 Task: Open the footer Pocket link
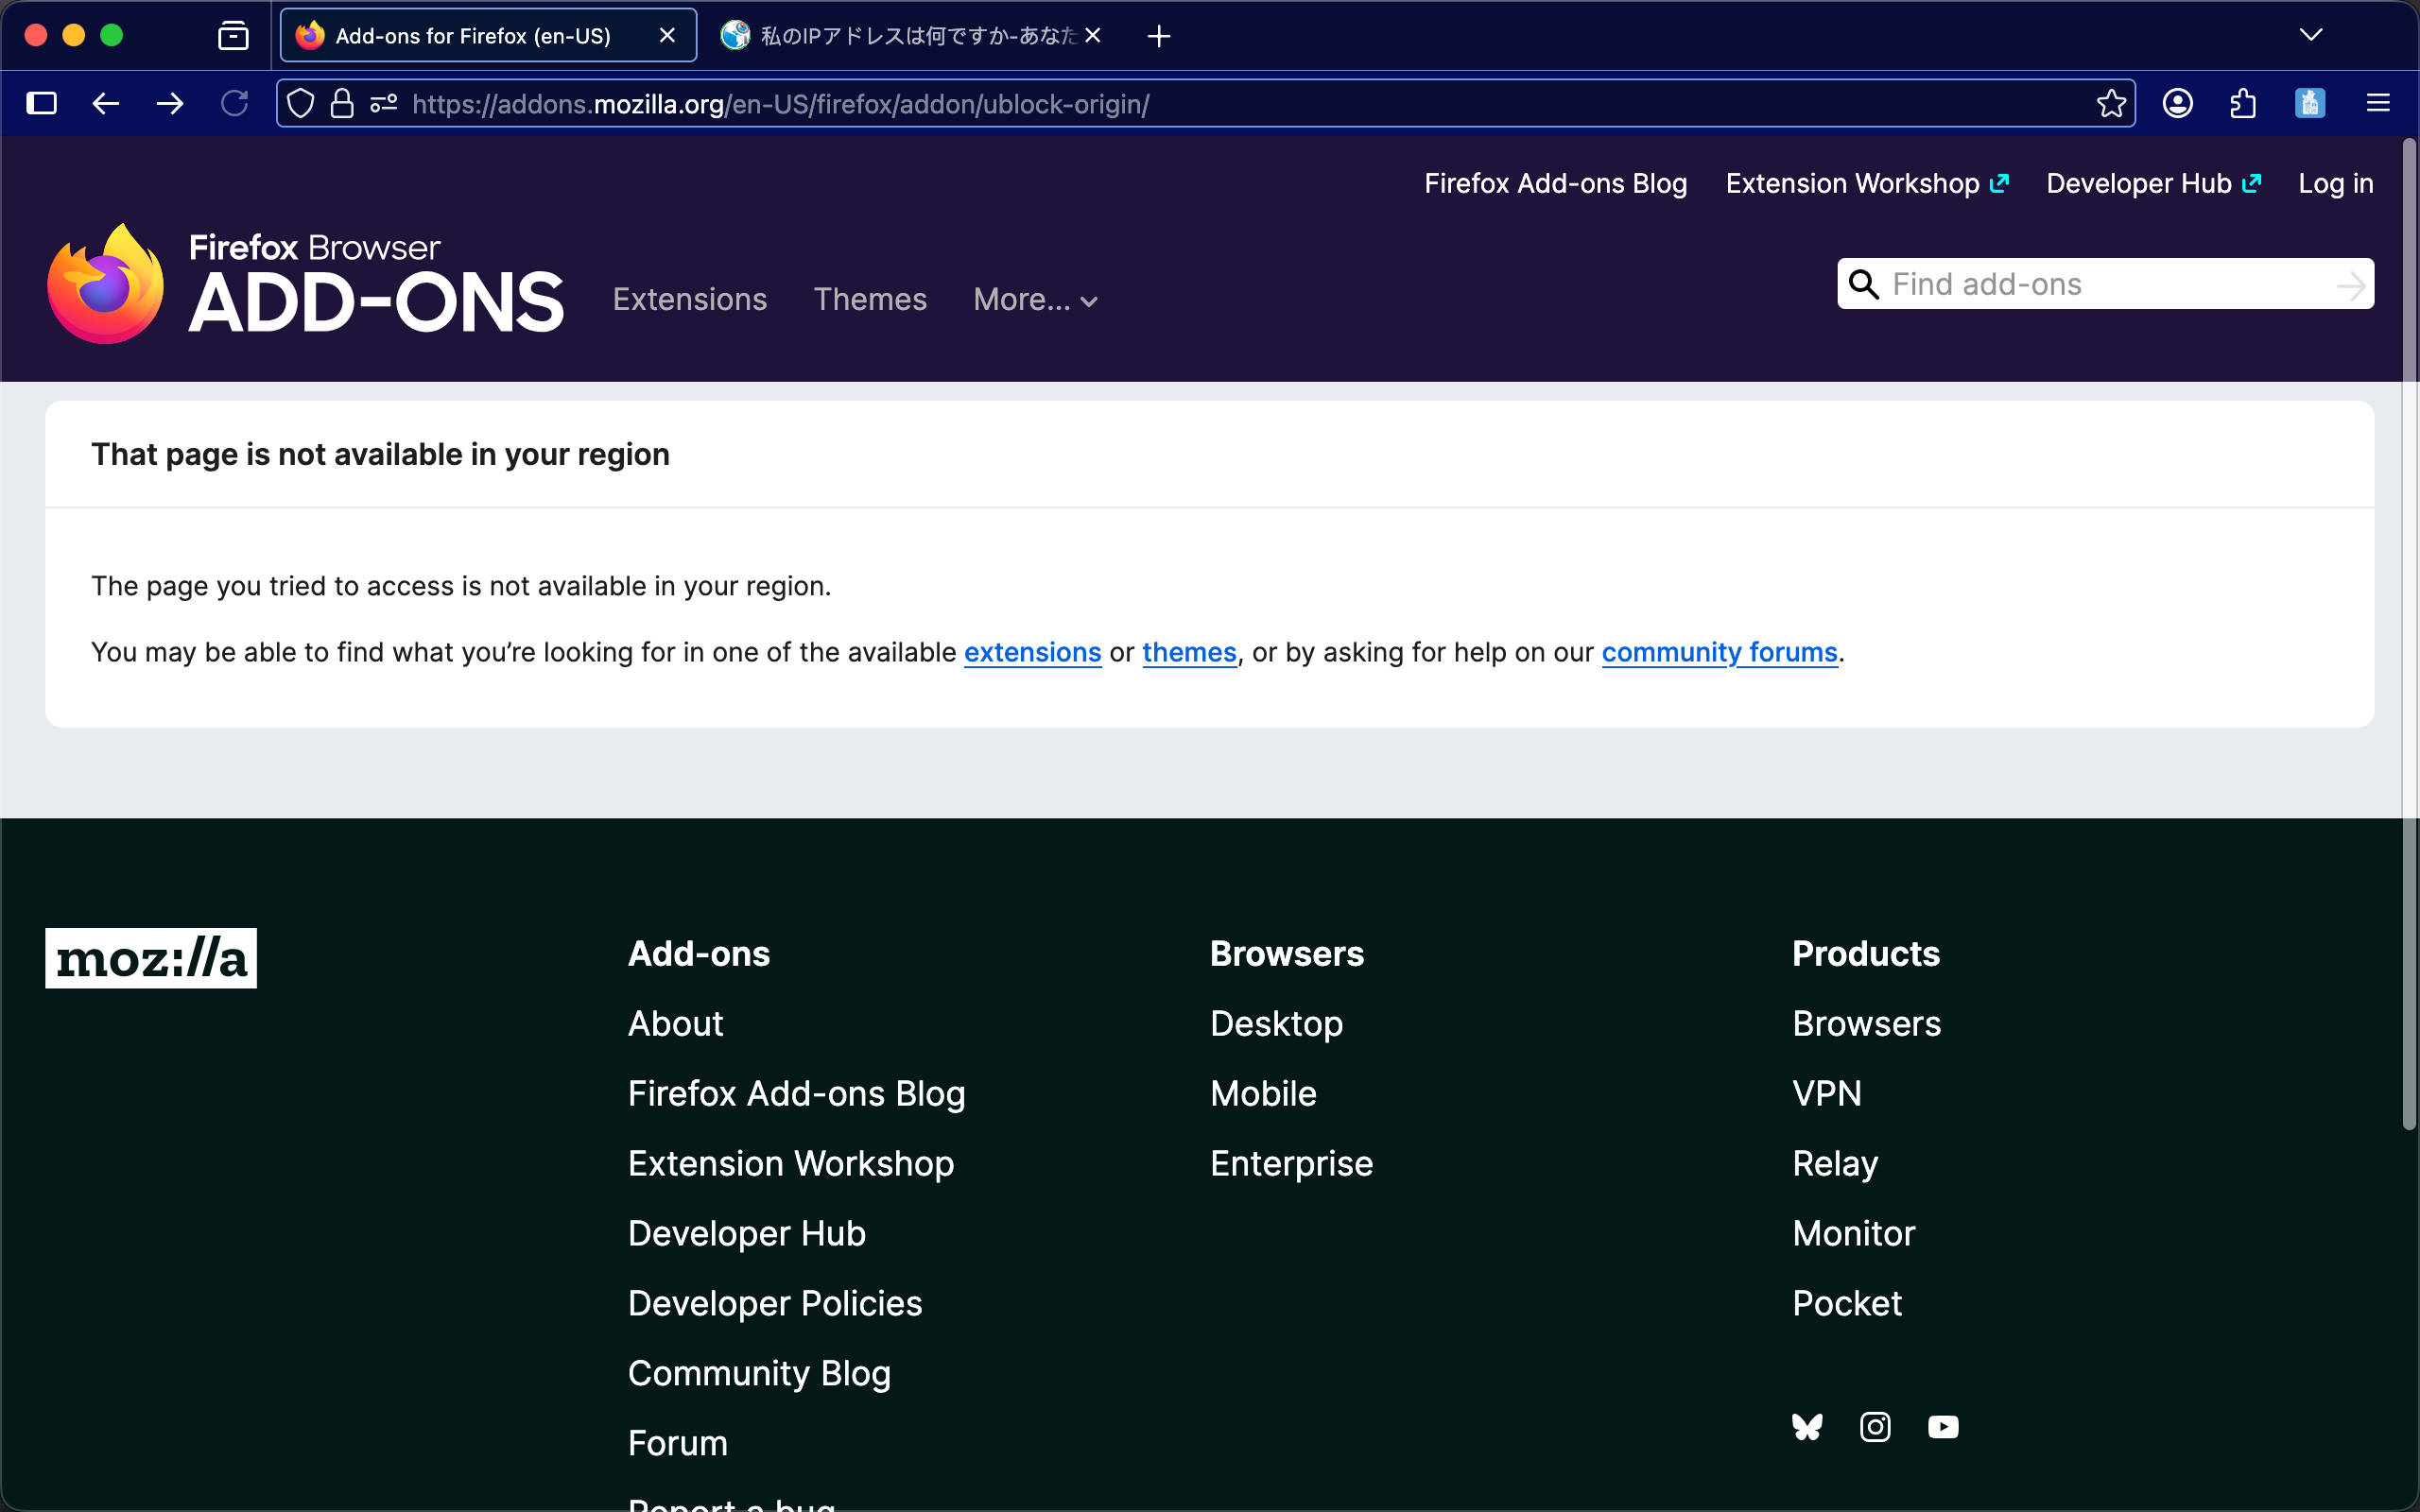click(x=1847, y=1304)
